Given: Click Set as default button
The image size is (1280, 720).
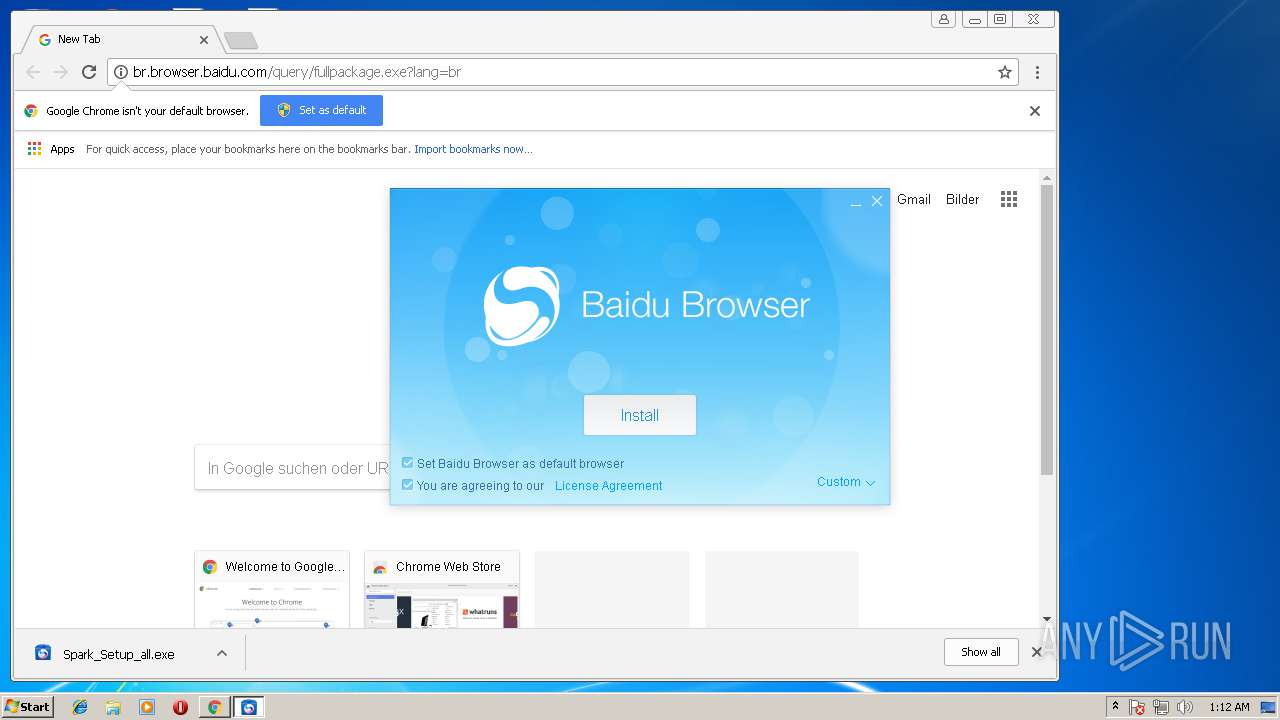Looking at the screenshot, I should (321, 110).
